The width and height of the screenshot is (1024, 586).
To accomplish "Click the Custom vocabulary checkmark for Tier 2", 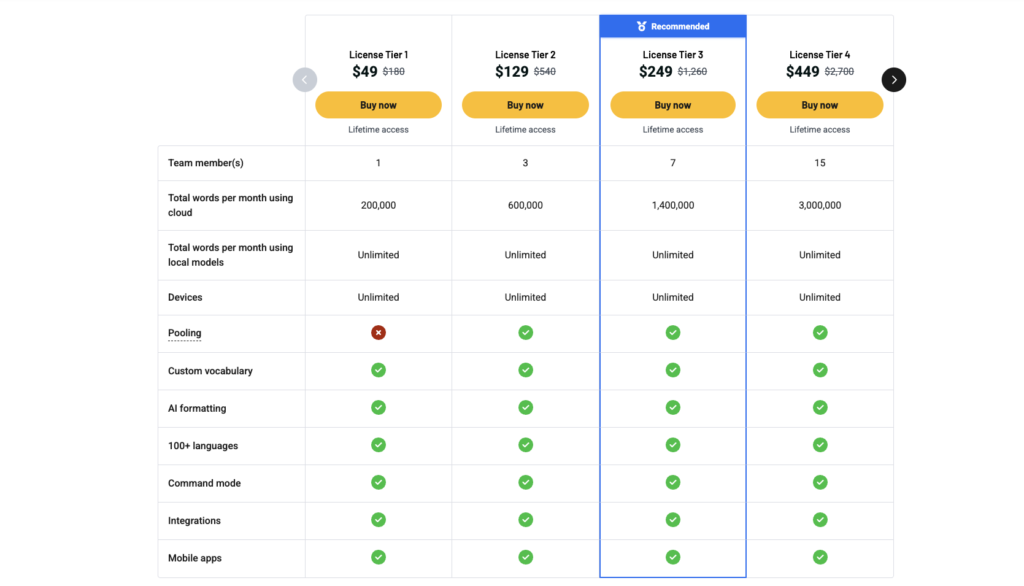I will [x=525, y=370].
